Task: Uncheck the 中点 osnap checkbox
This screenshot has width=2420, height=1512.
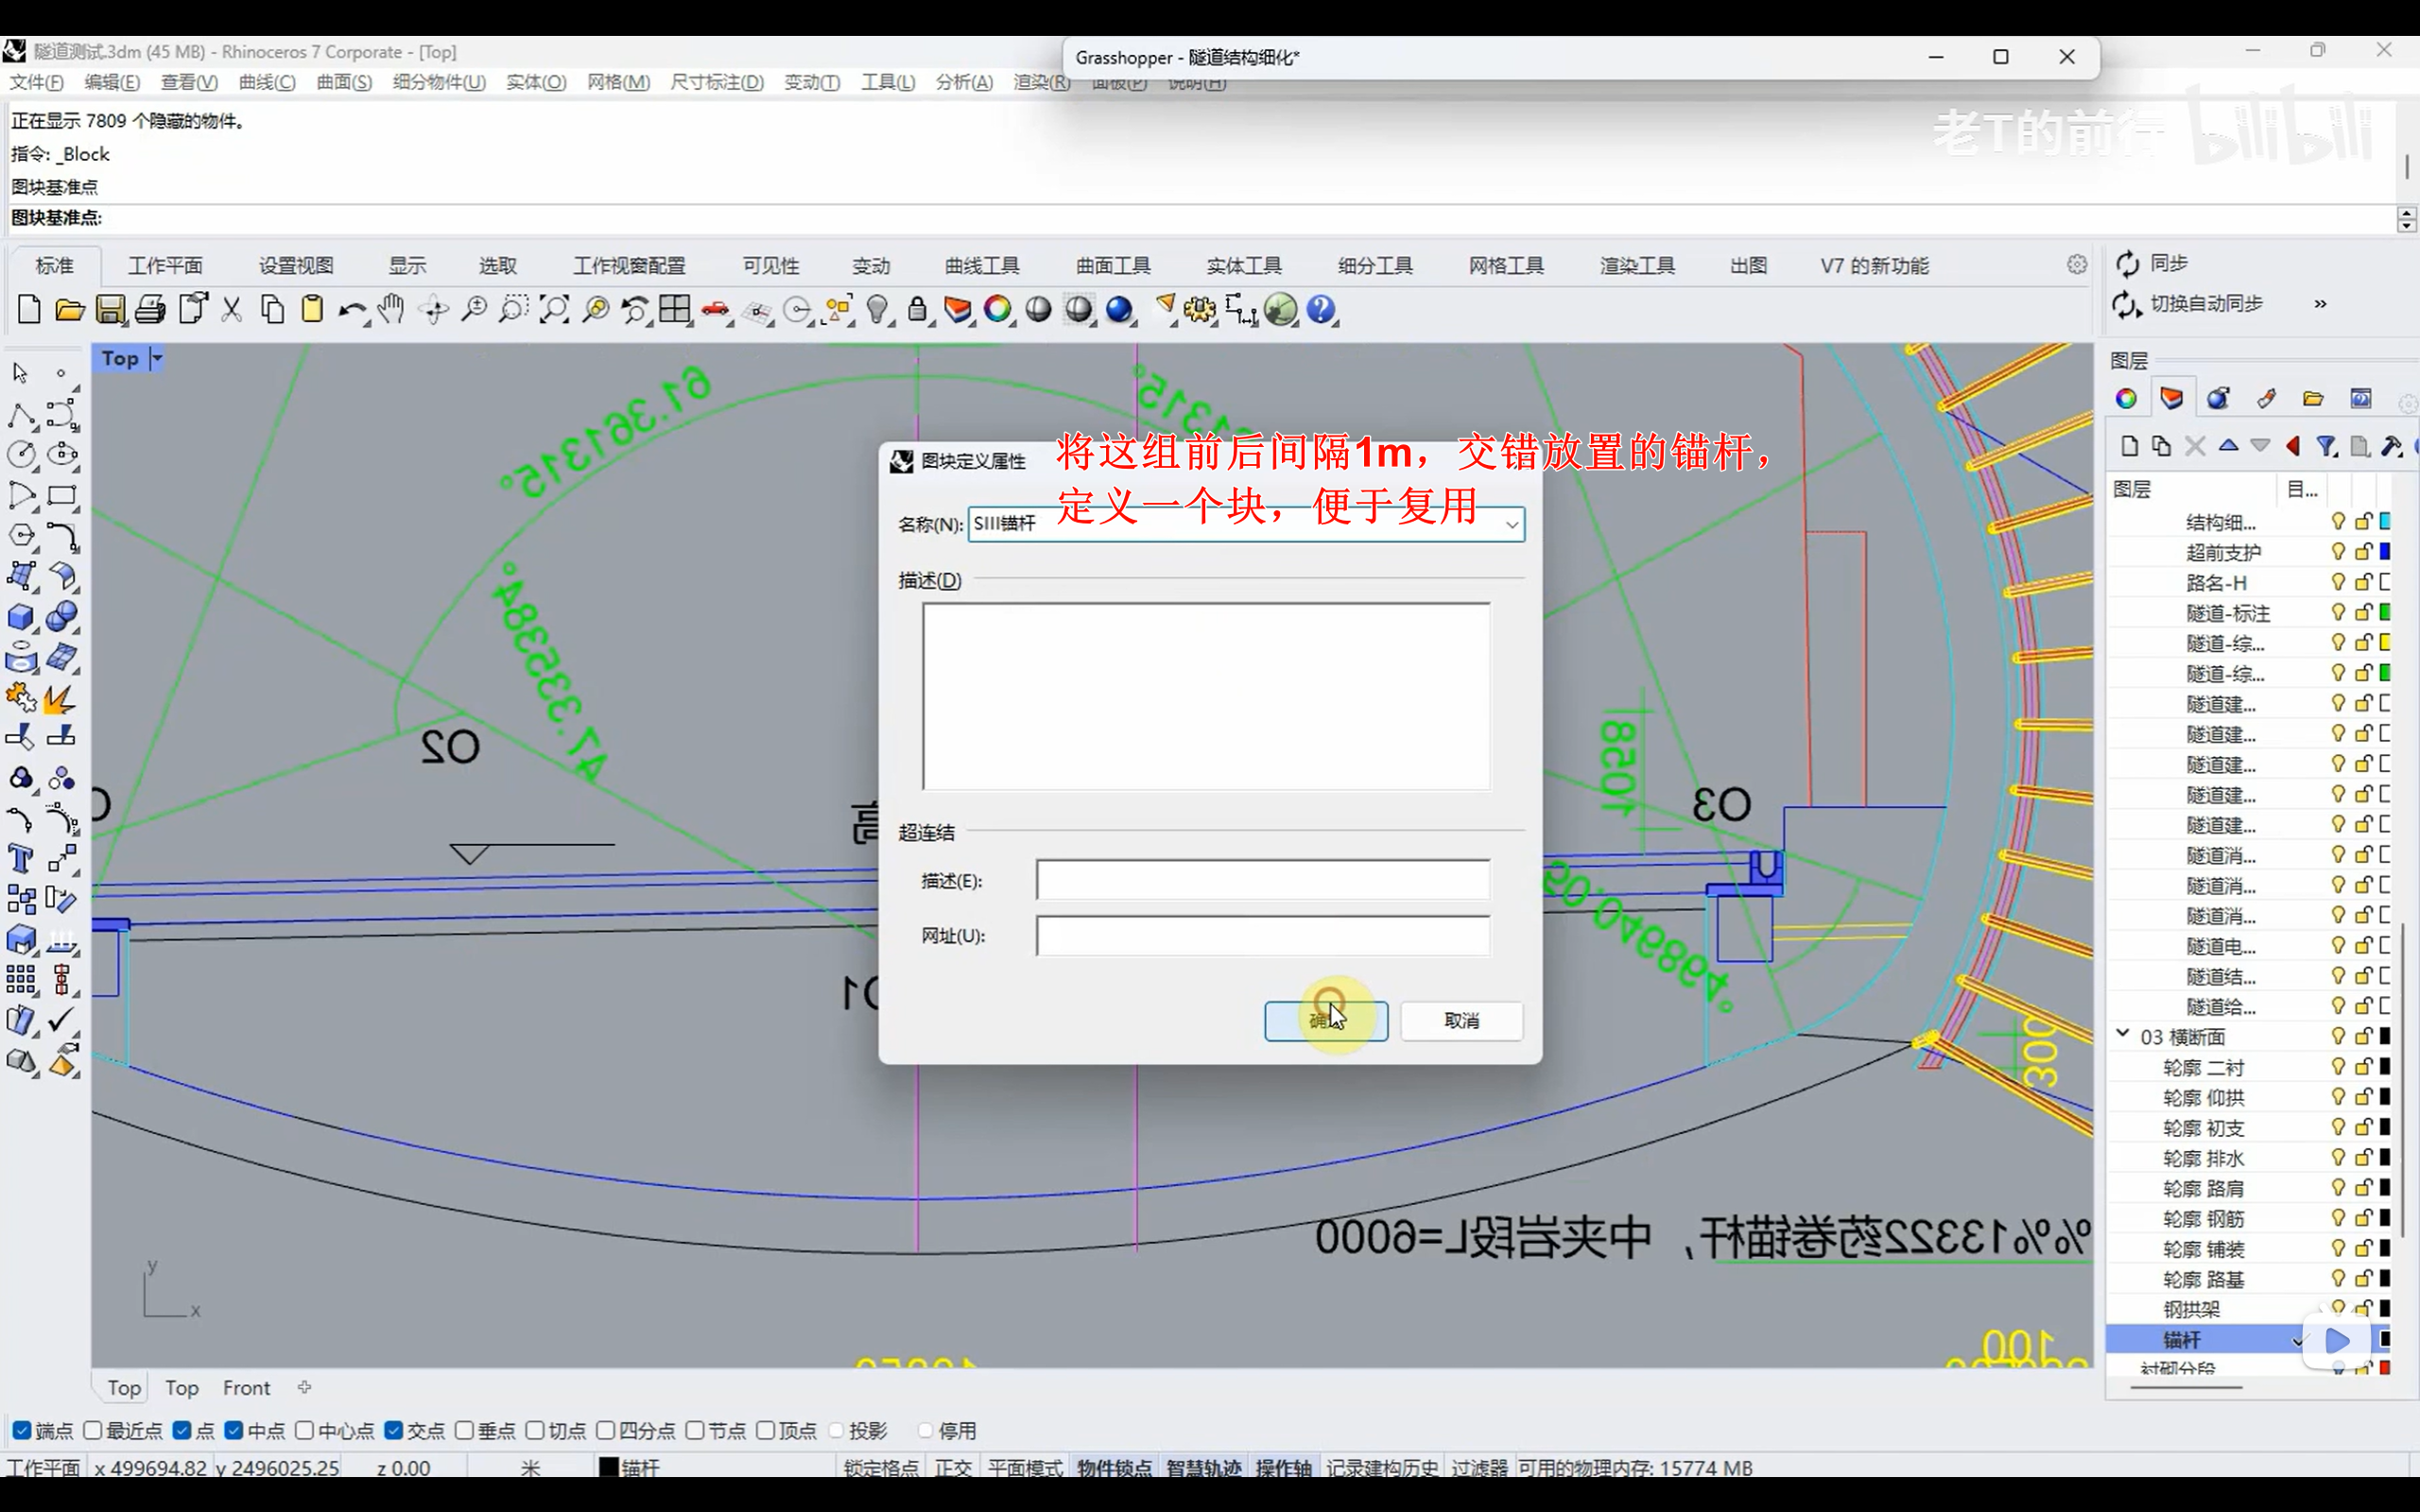Action: click(x=234, y=1430)
